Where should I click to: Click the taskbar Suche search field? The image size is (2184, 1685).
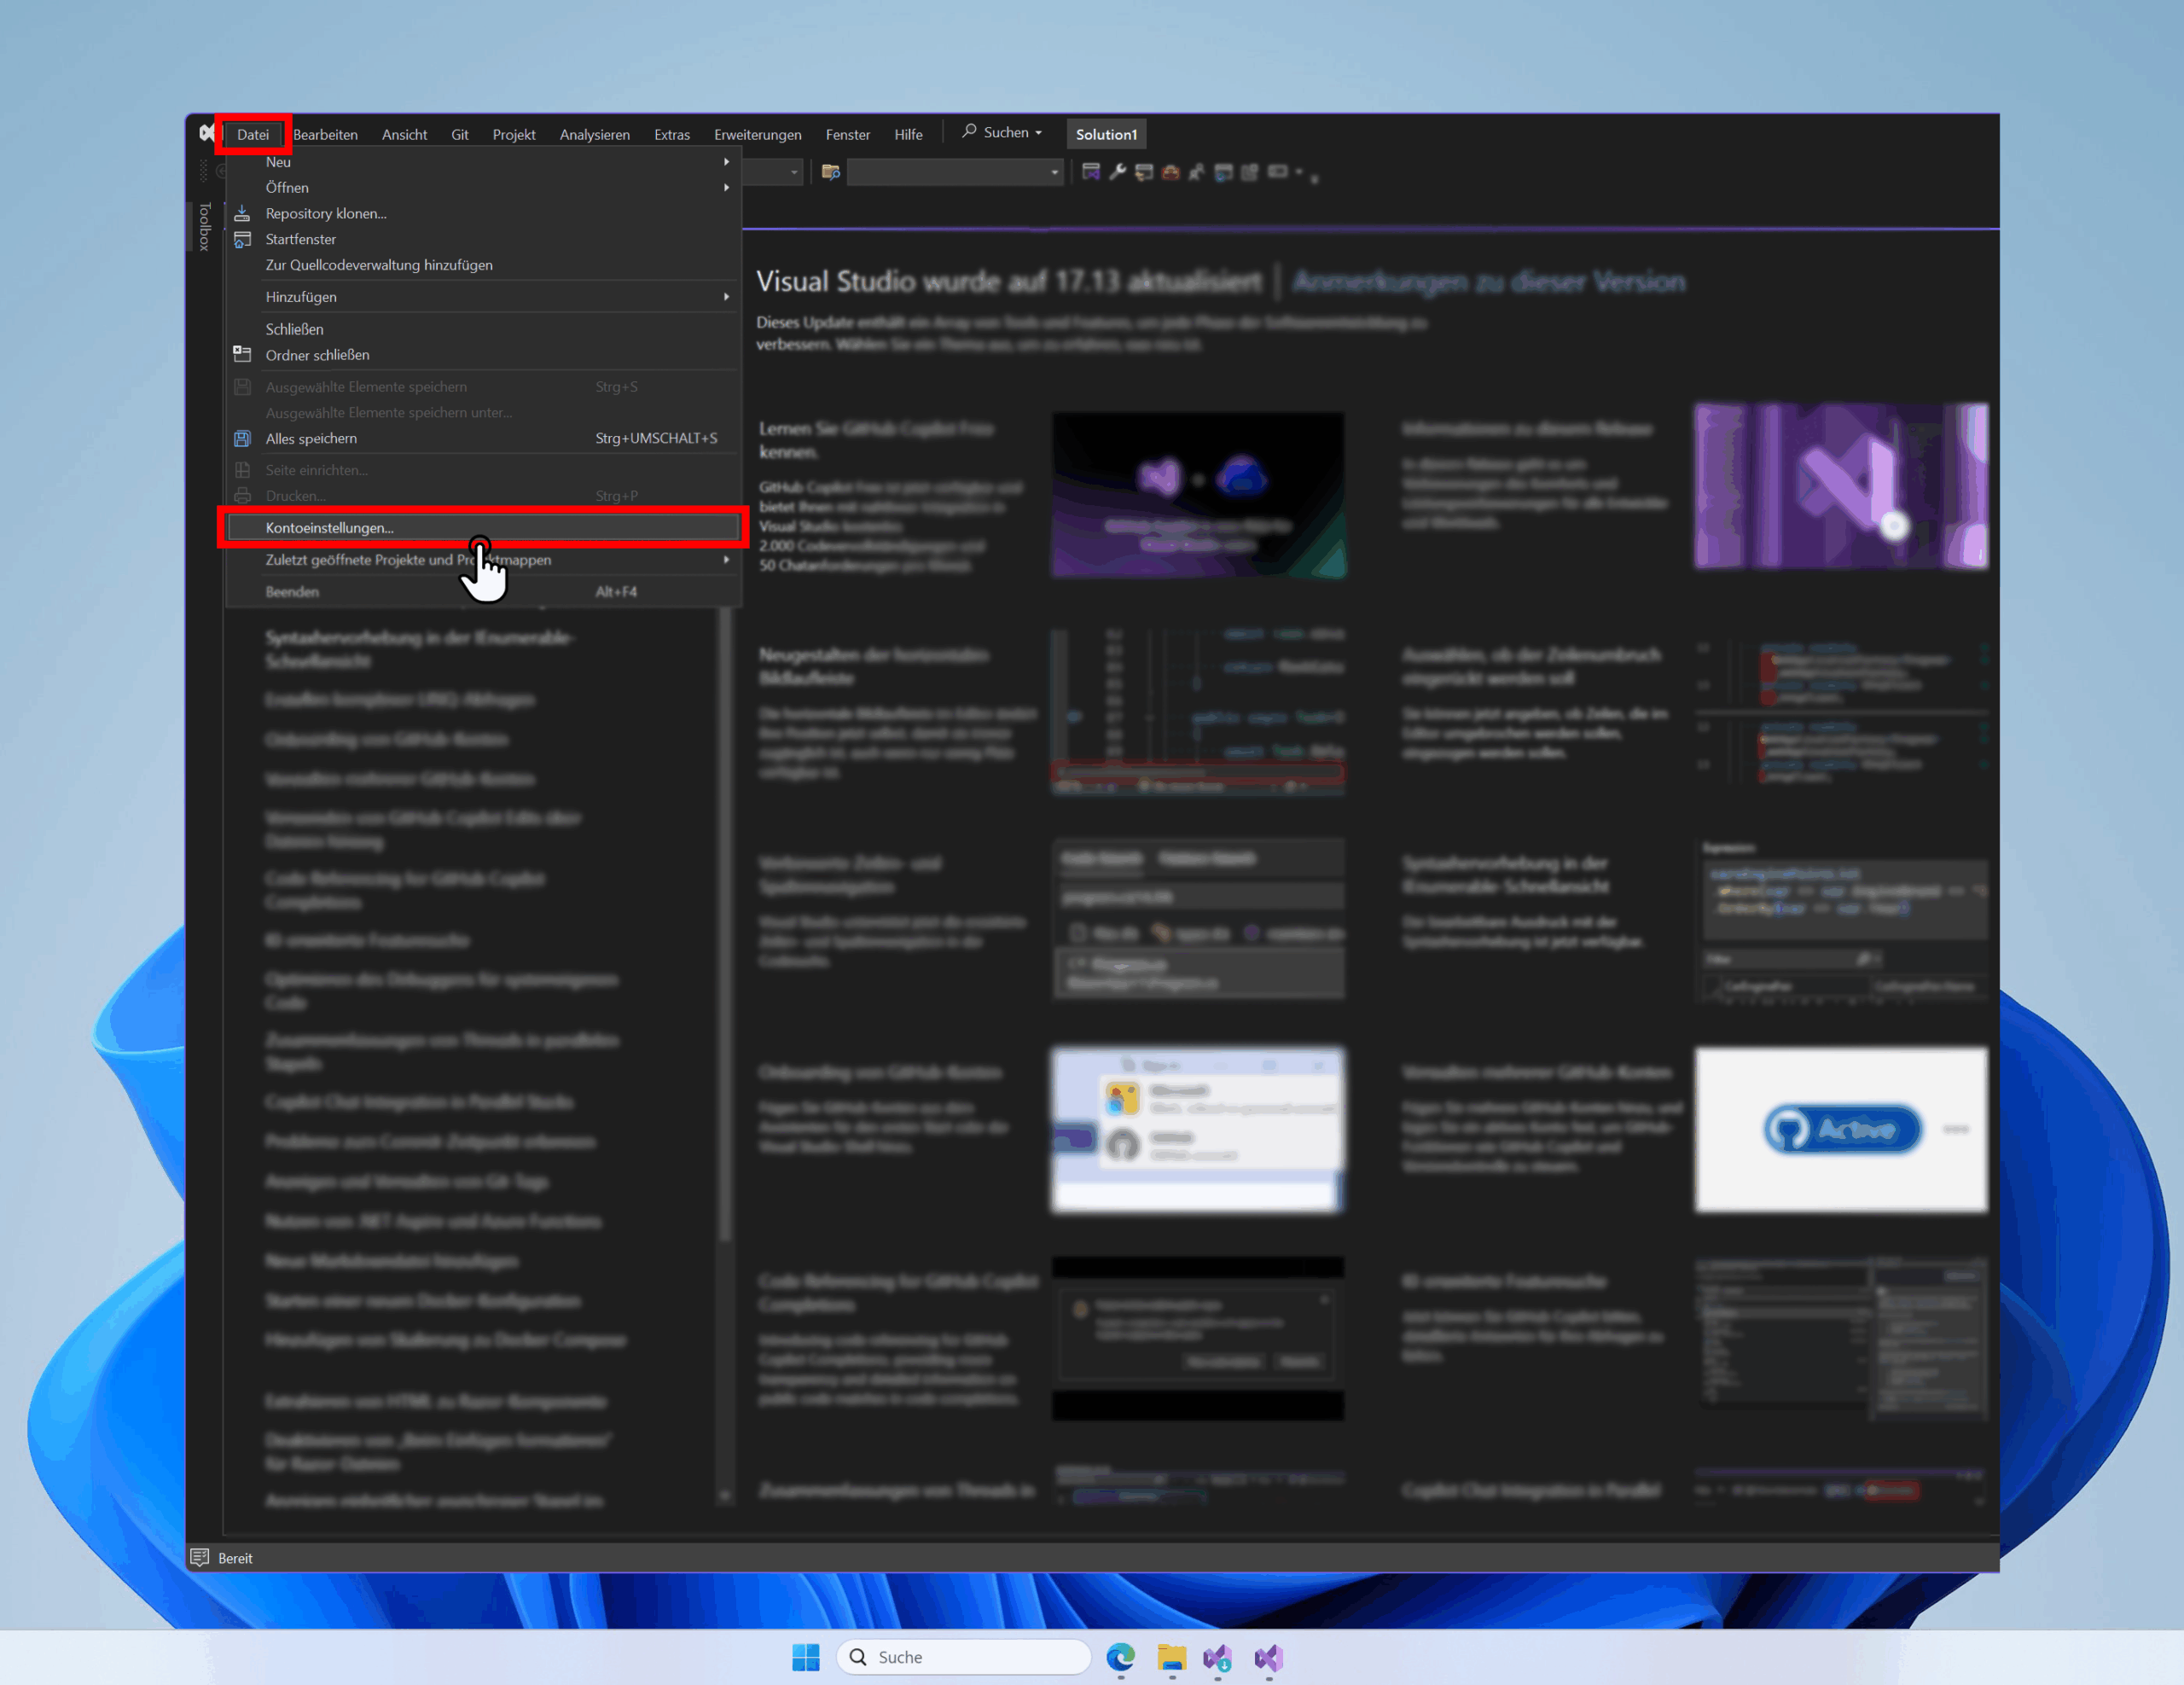click(x=964, y=1657)
